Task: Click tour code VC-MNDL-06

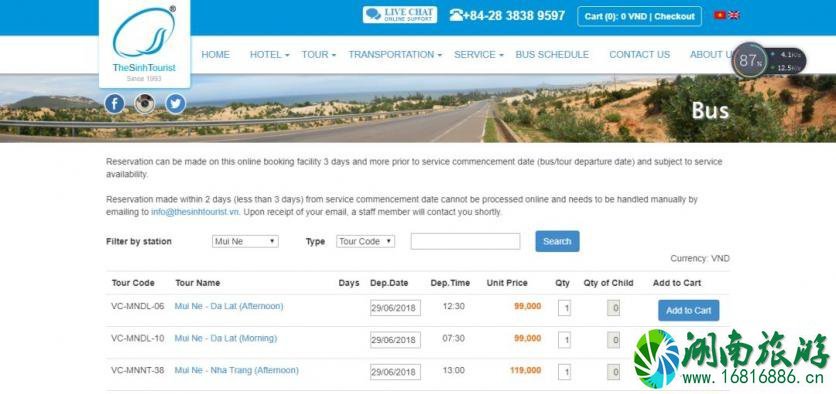Action: coord(138,306)
